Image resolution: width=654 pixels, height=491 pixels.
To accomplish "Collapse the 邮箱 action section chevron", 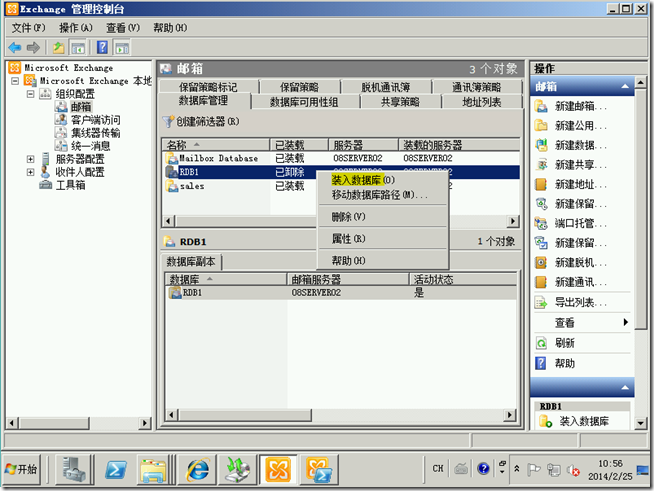I will pos(625,86).
